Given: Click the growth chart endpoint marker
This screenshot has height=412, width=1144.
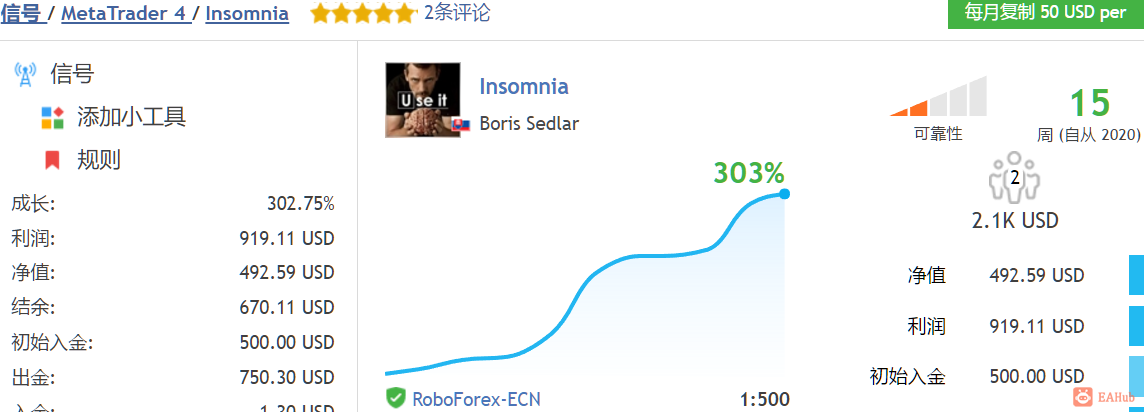Looking at the screenshot, I should [784, 194].
